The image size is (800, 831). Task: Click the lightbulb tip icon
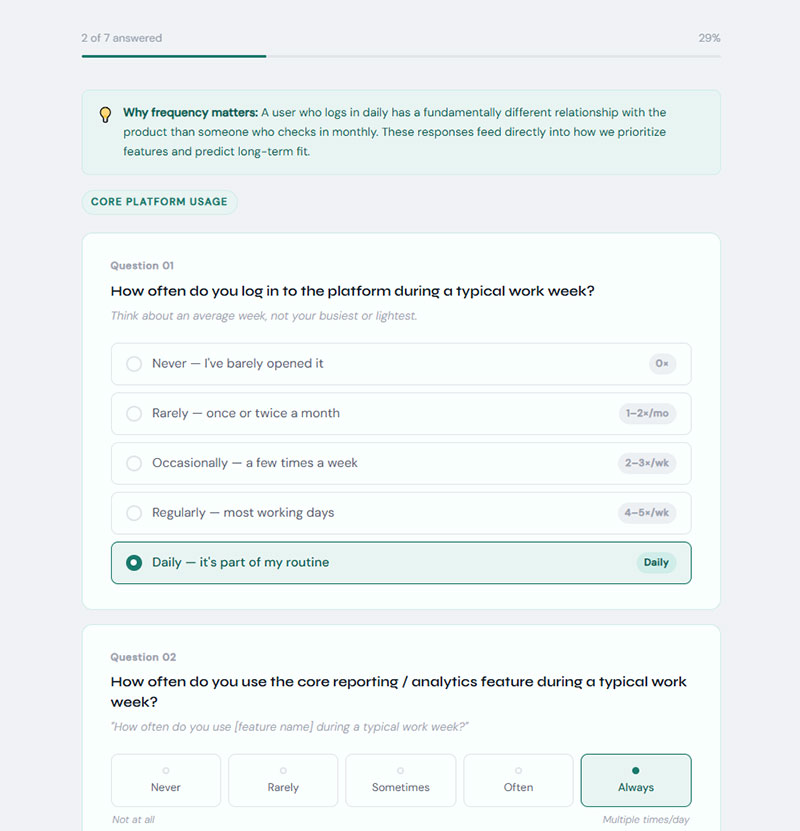pyautogui.click(x=105, y=114)
